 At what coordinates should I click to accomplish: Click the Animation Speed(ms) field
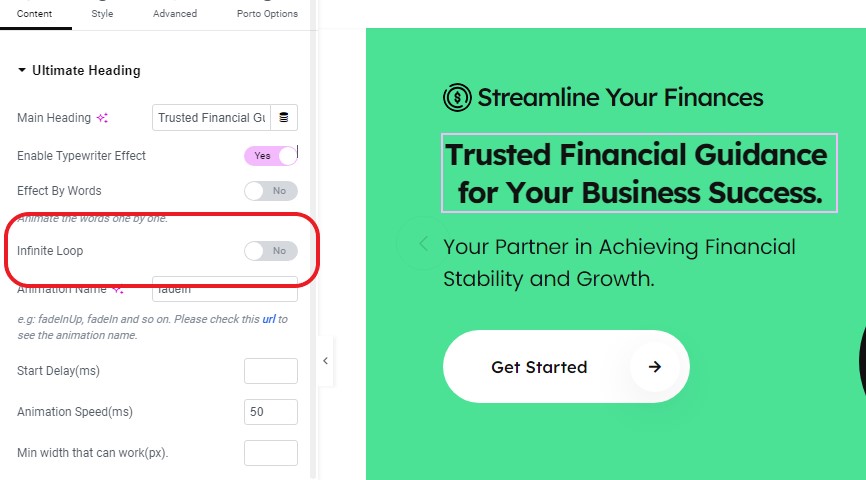(271, 412)
